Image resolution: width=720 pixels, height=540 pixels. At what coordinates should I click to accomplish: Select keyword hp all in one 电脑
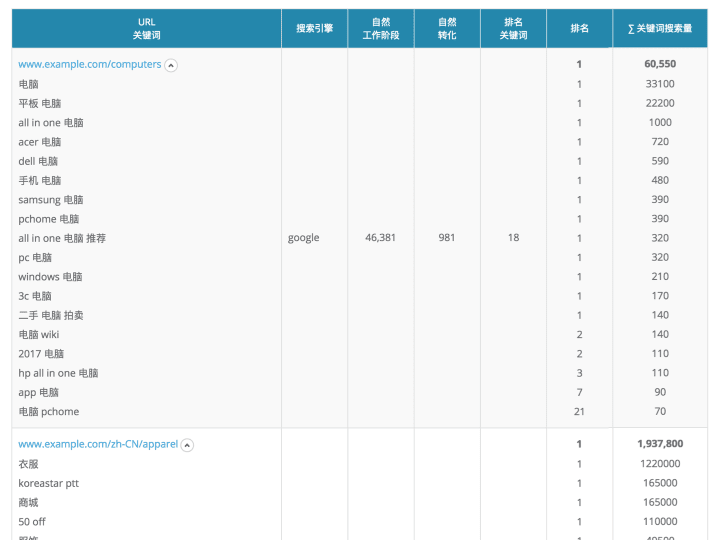tap(58, 373)
